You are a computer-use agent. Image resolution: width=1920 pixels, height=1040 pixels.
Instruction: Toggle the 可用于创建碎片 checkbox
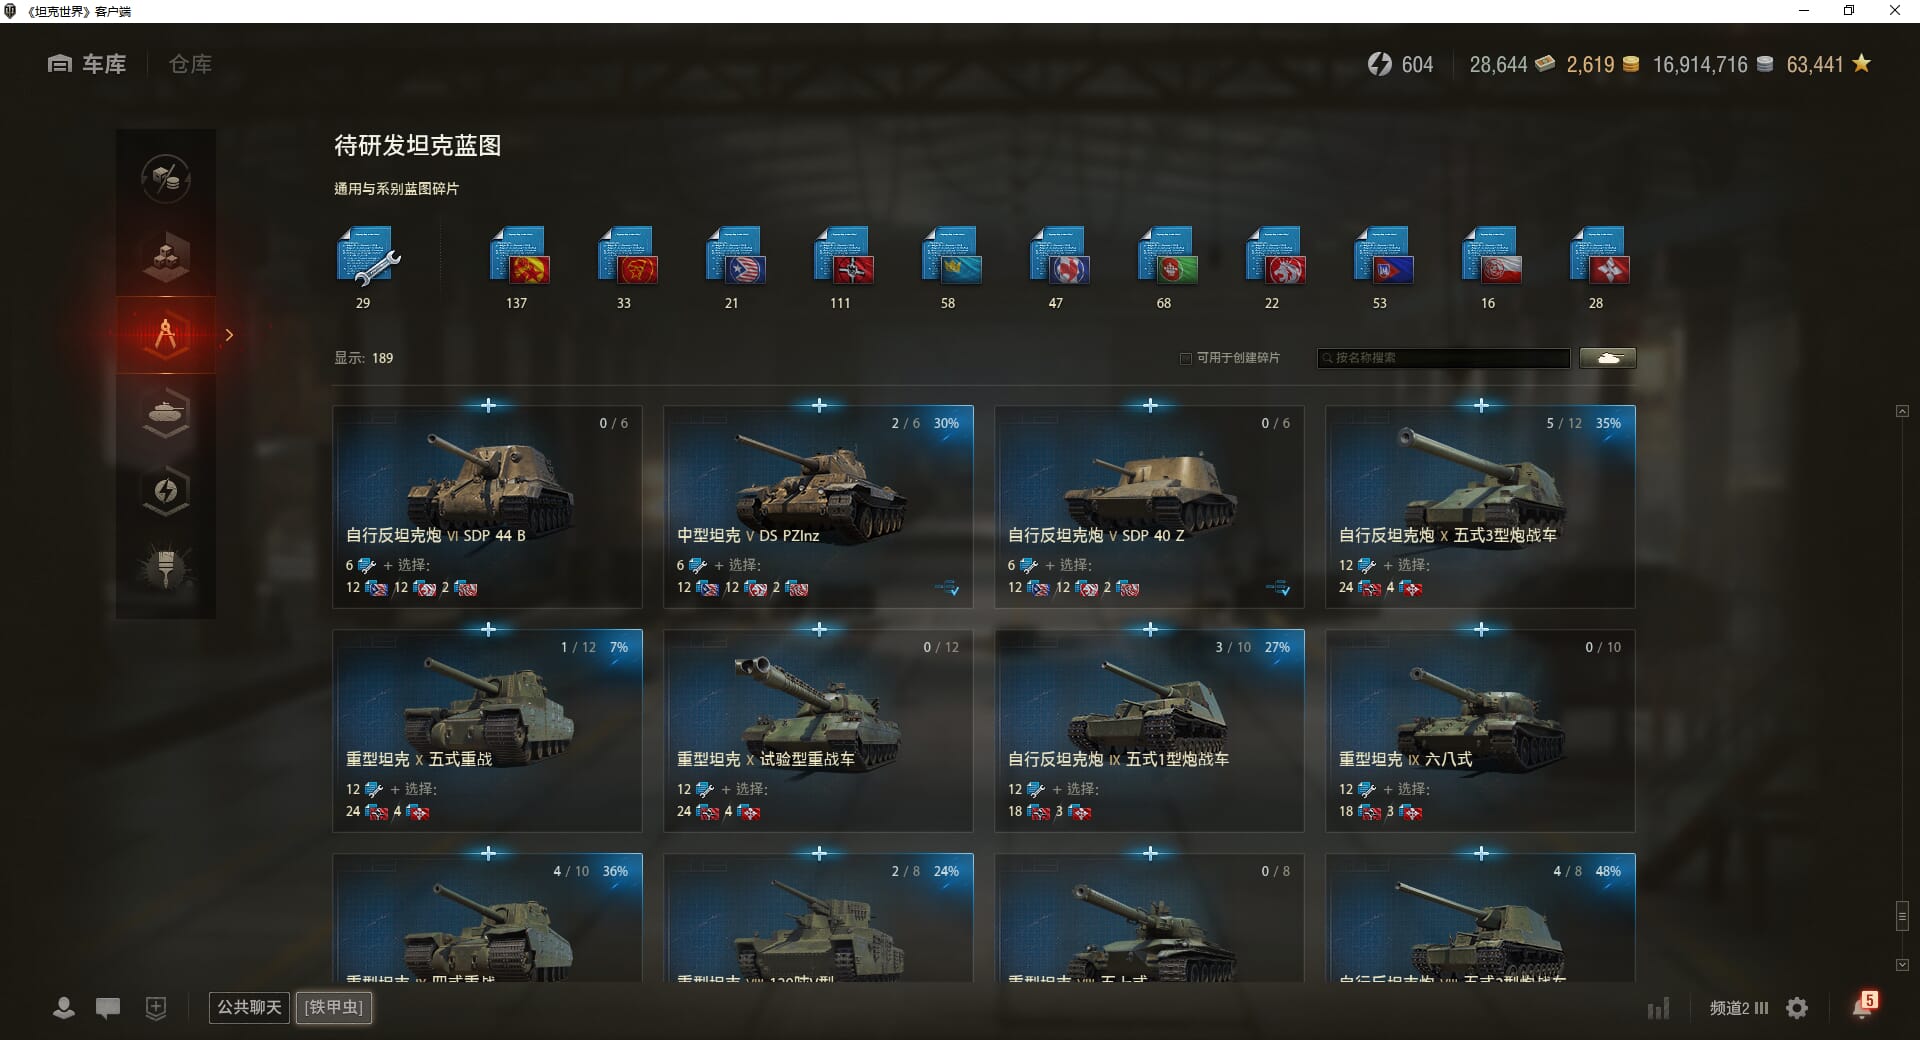[1186, 358]
